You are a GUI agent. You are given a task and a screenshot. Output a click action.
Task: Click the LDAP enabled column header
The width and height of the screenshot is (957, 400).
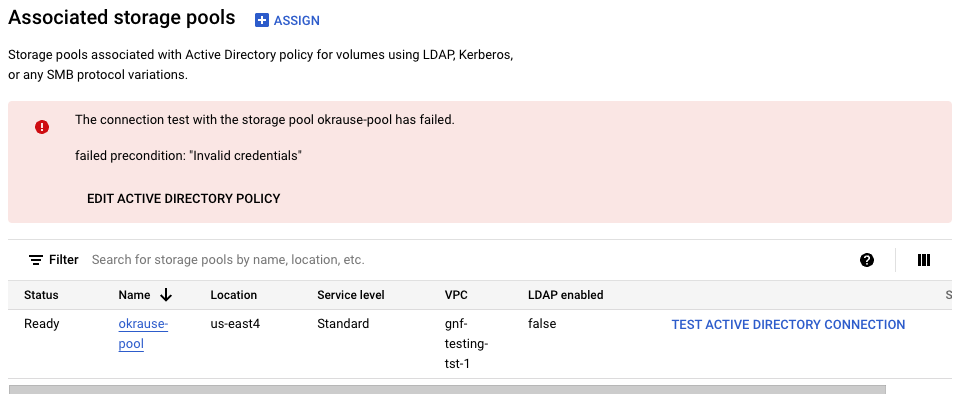565,295
